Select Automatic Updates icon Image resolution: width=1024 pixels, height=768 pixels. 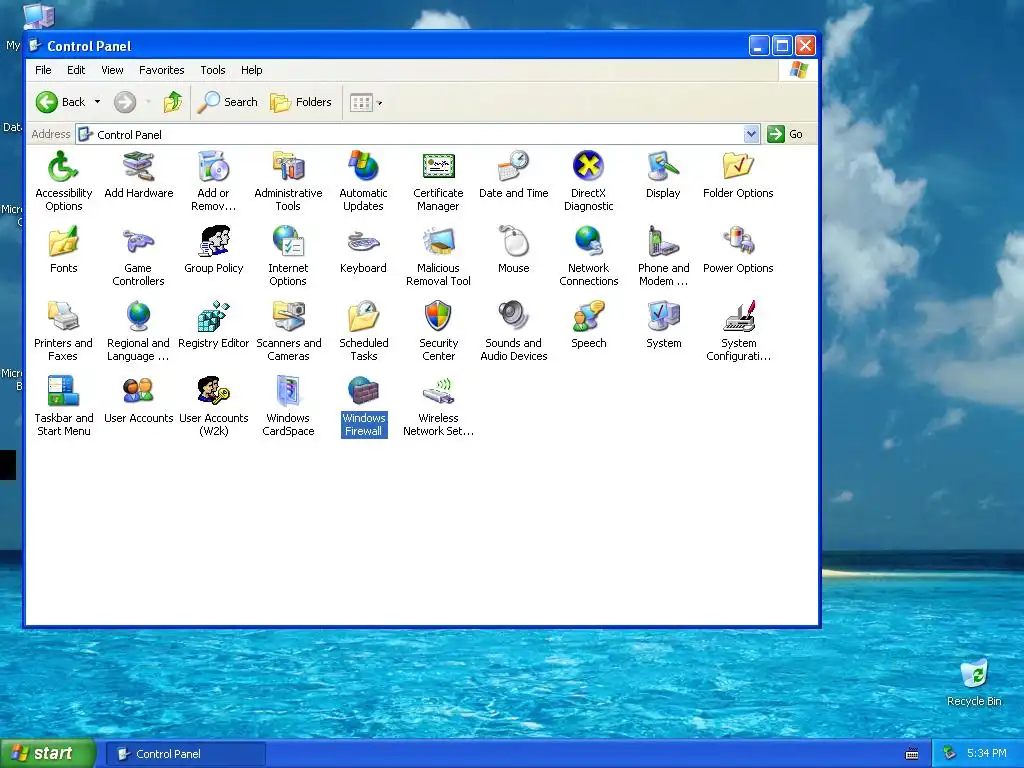click(x=363, y=182)
